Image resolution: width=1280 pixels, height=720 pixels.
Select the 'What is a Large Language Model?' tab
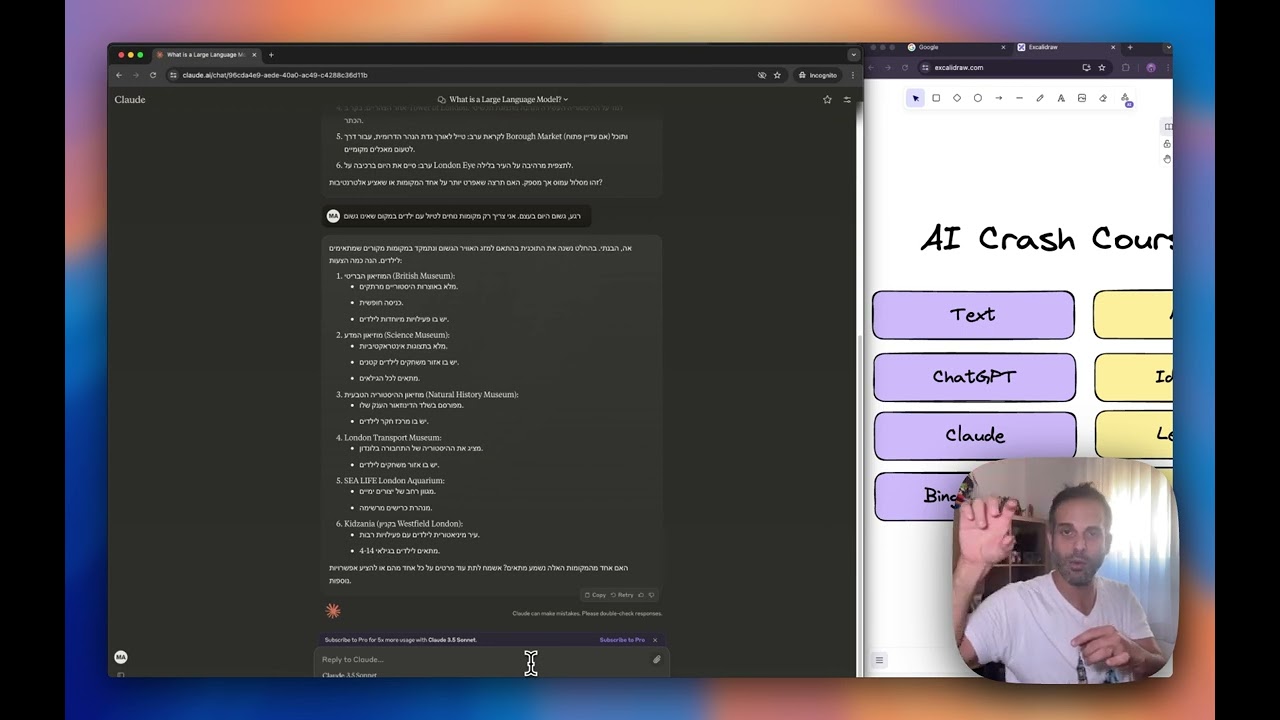tap(205, 55)
